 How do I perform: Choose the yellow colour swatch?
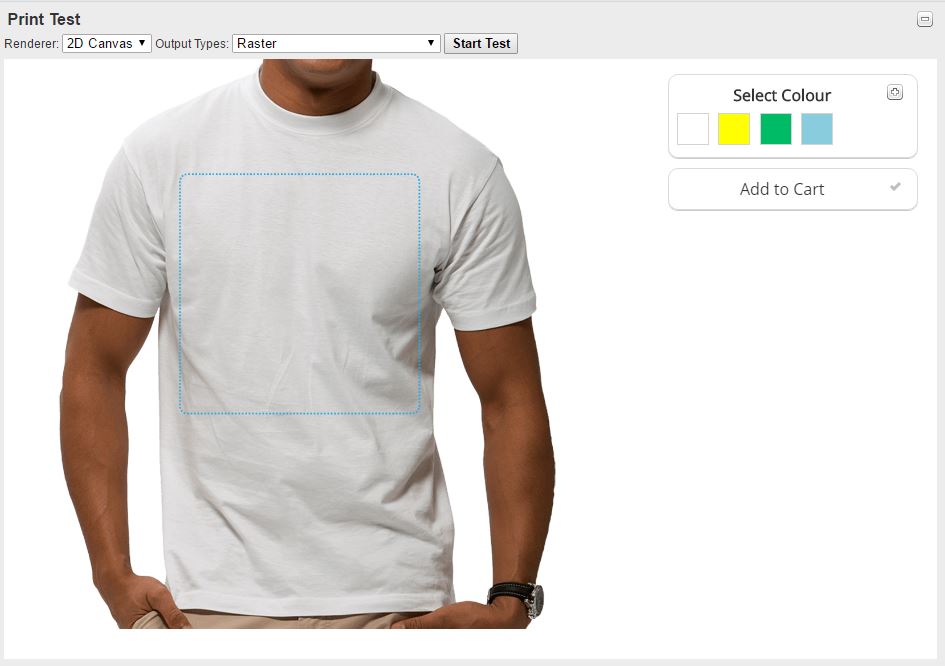(x=733, y=129)
